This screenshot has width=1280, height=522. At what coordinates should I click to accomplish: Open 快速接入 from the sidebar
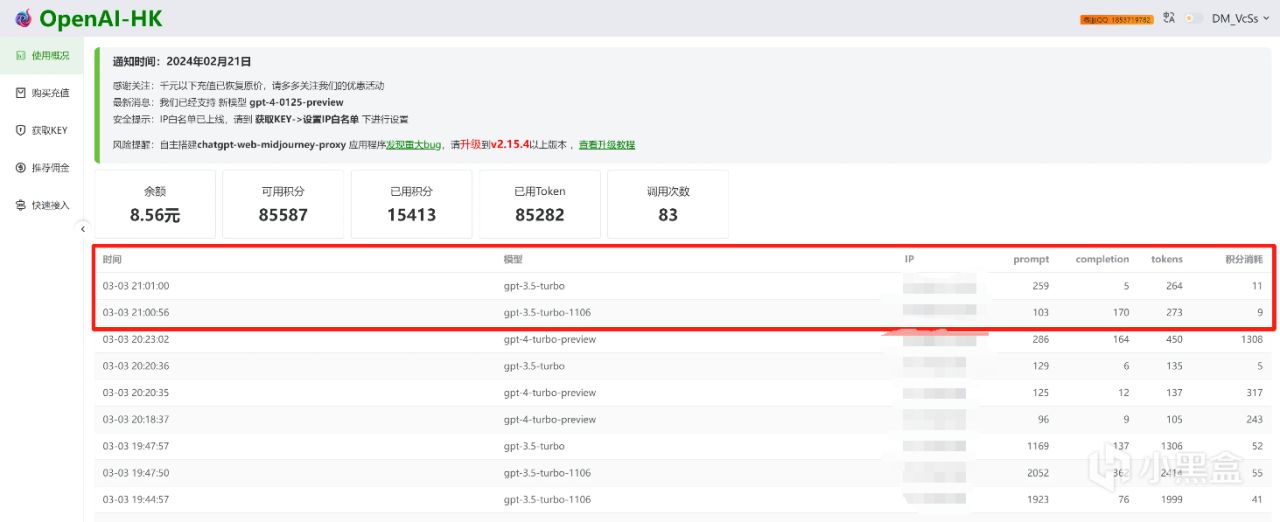pyautogui.click(x=42, y=205)
